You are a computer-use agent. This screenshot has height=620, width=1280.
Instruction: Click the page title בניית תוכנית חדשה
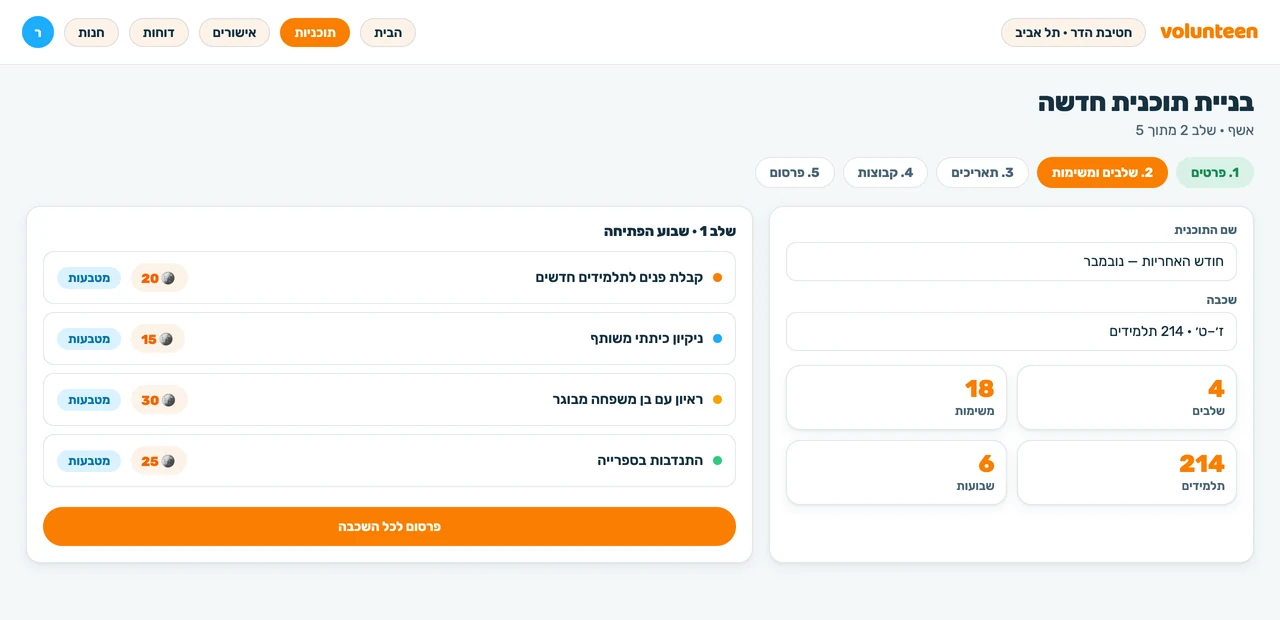click(1146, 102)
